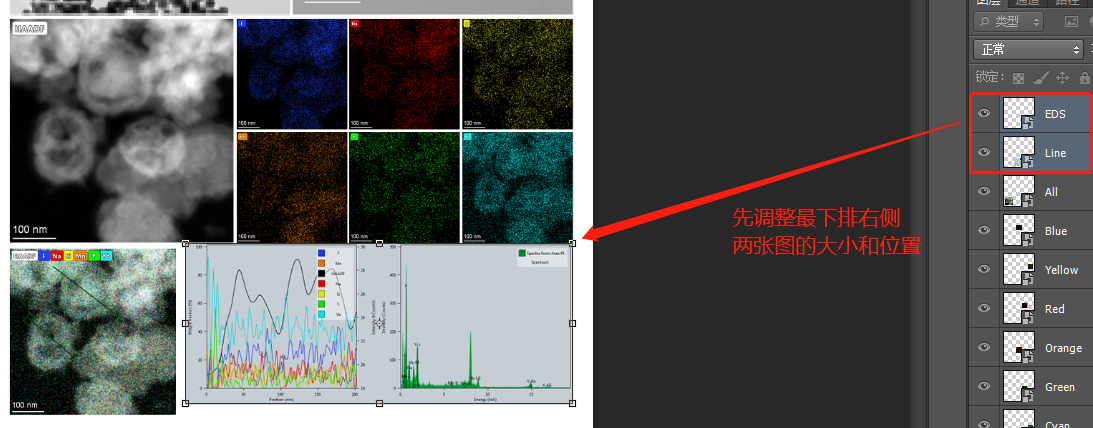Click the Green layer thumbnail
The height and width of the screenshot is (428, 1093).
click(1019, 387)
